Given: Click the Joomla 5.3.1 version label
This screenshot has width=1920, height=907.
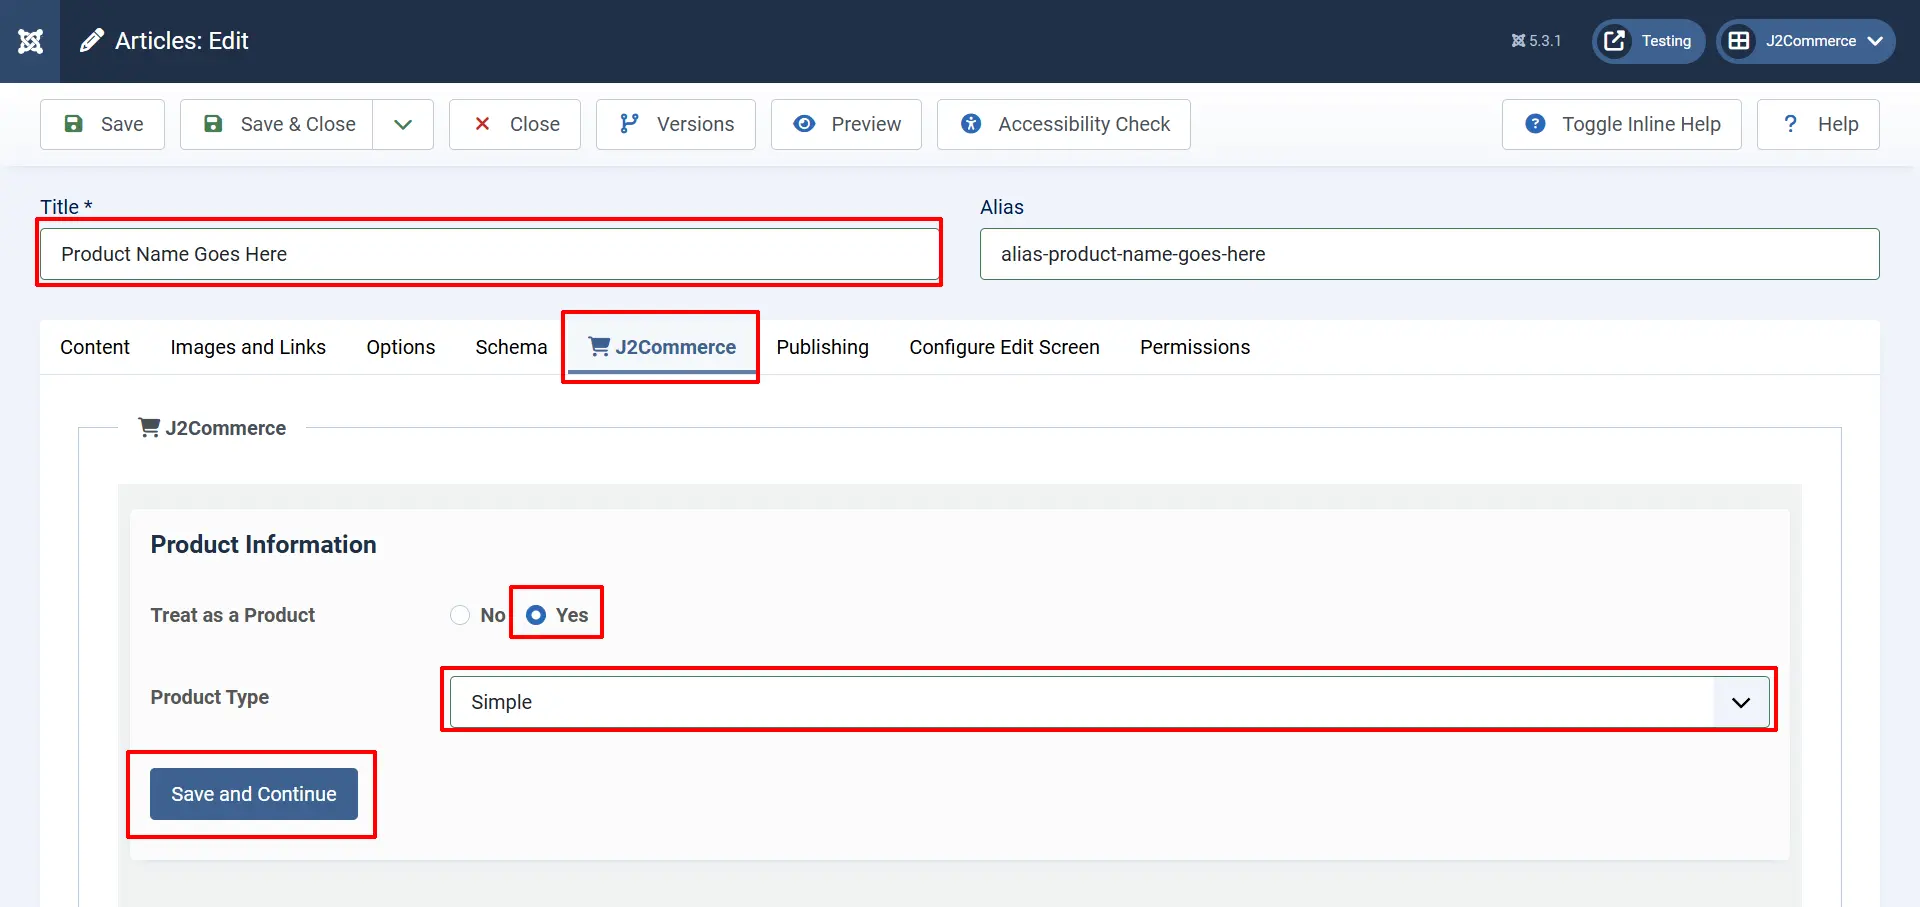Looking at the screenshot, I should click(x=1536, y=41).
